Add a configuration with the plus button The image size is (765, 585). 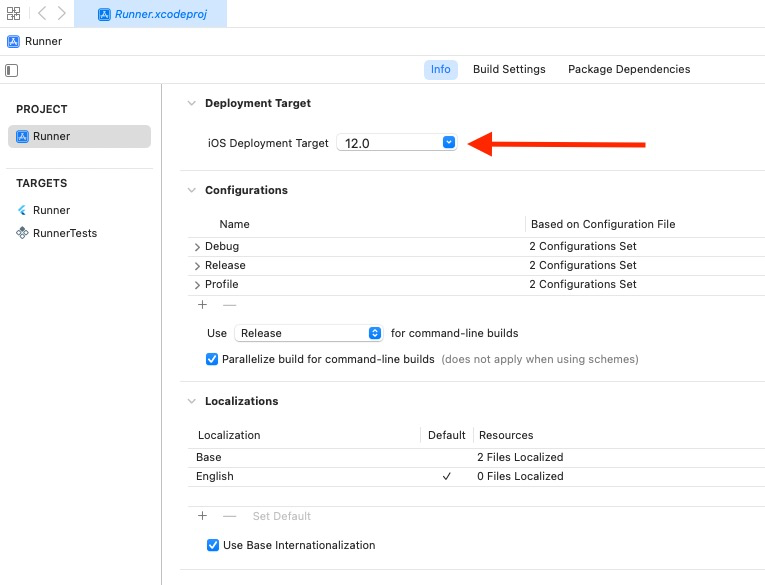[202, 305]
